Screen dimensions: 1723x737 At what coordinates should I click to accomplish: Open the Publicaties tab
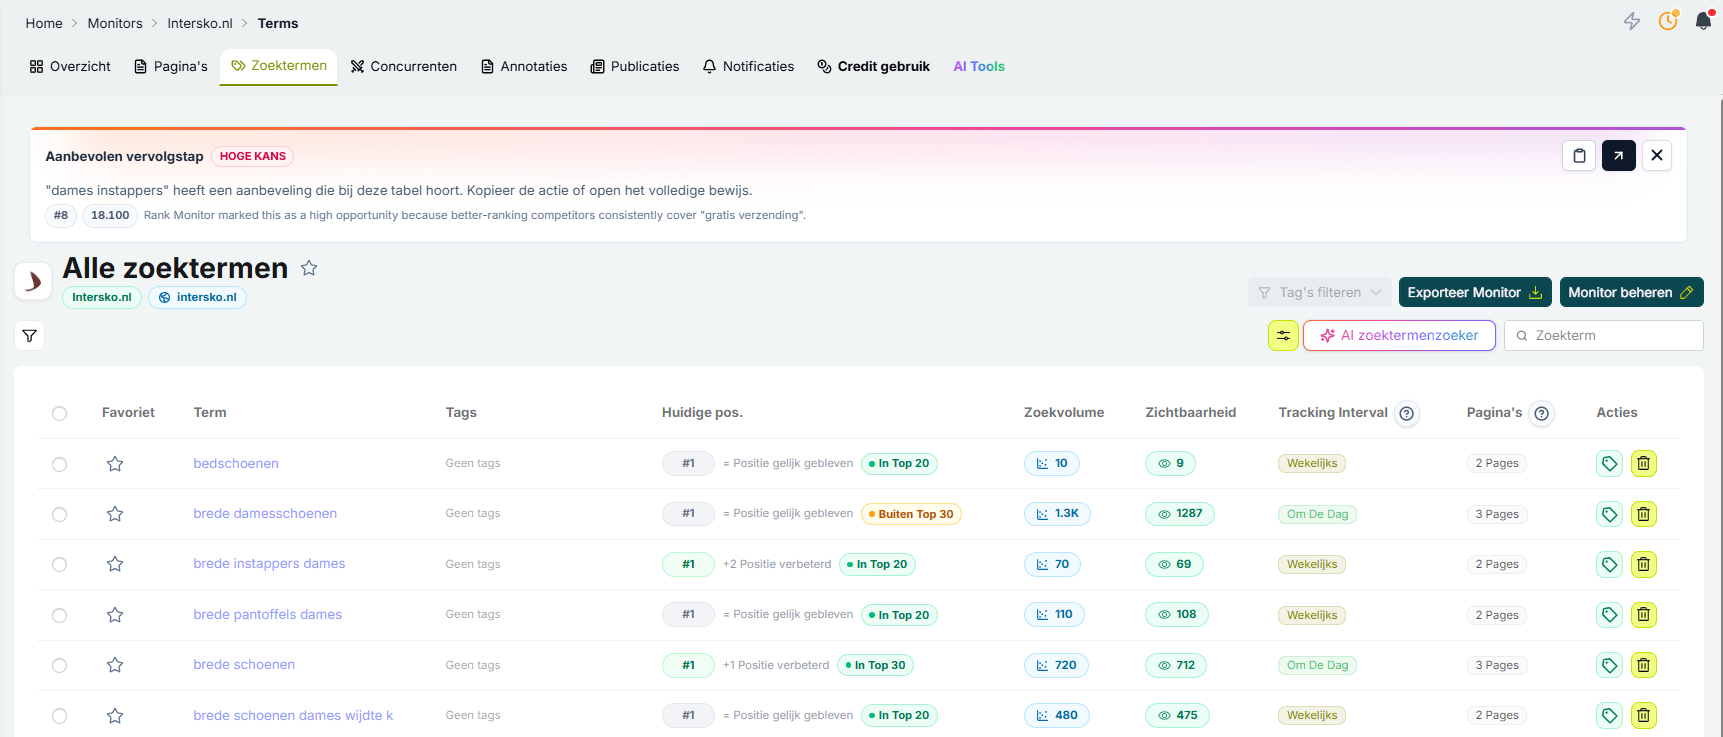(635, 66)
